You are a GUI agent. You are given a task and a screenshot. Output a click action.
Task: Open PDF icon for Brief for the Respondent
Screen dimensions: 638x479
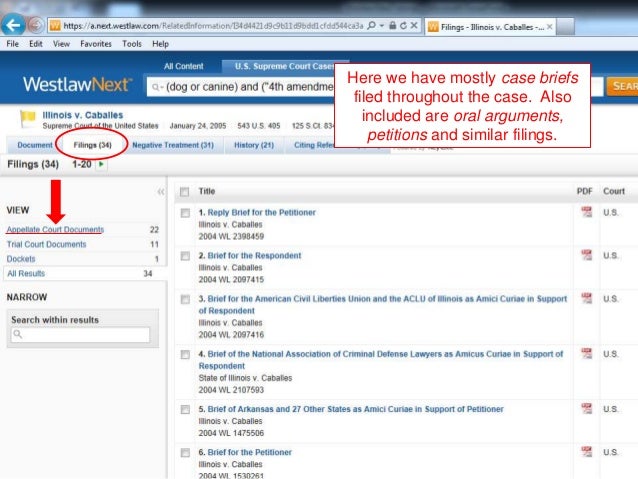click(586, 255)
